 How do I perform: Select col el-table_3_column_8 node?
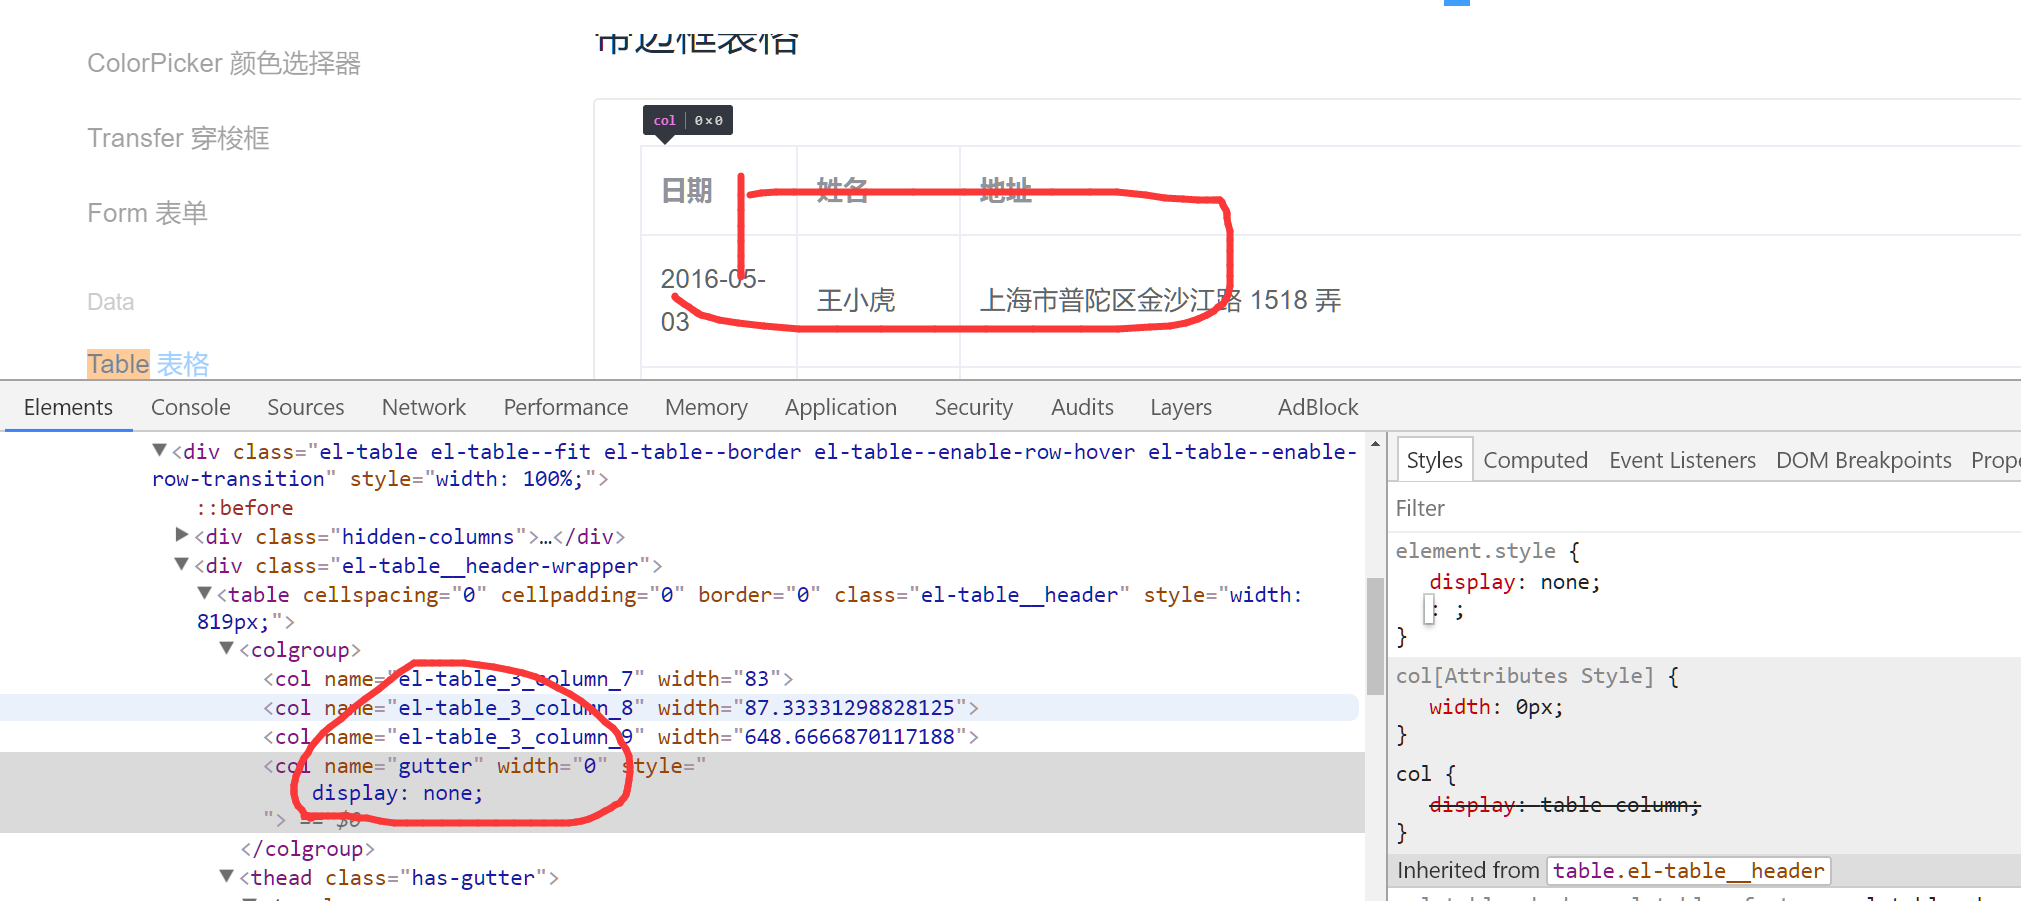(620, 708)
